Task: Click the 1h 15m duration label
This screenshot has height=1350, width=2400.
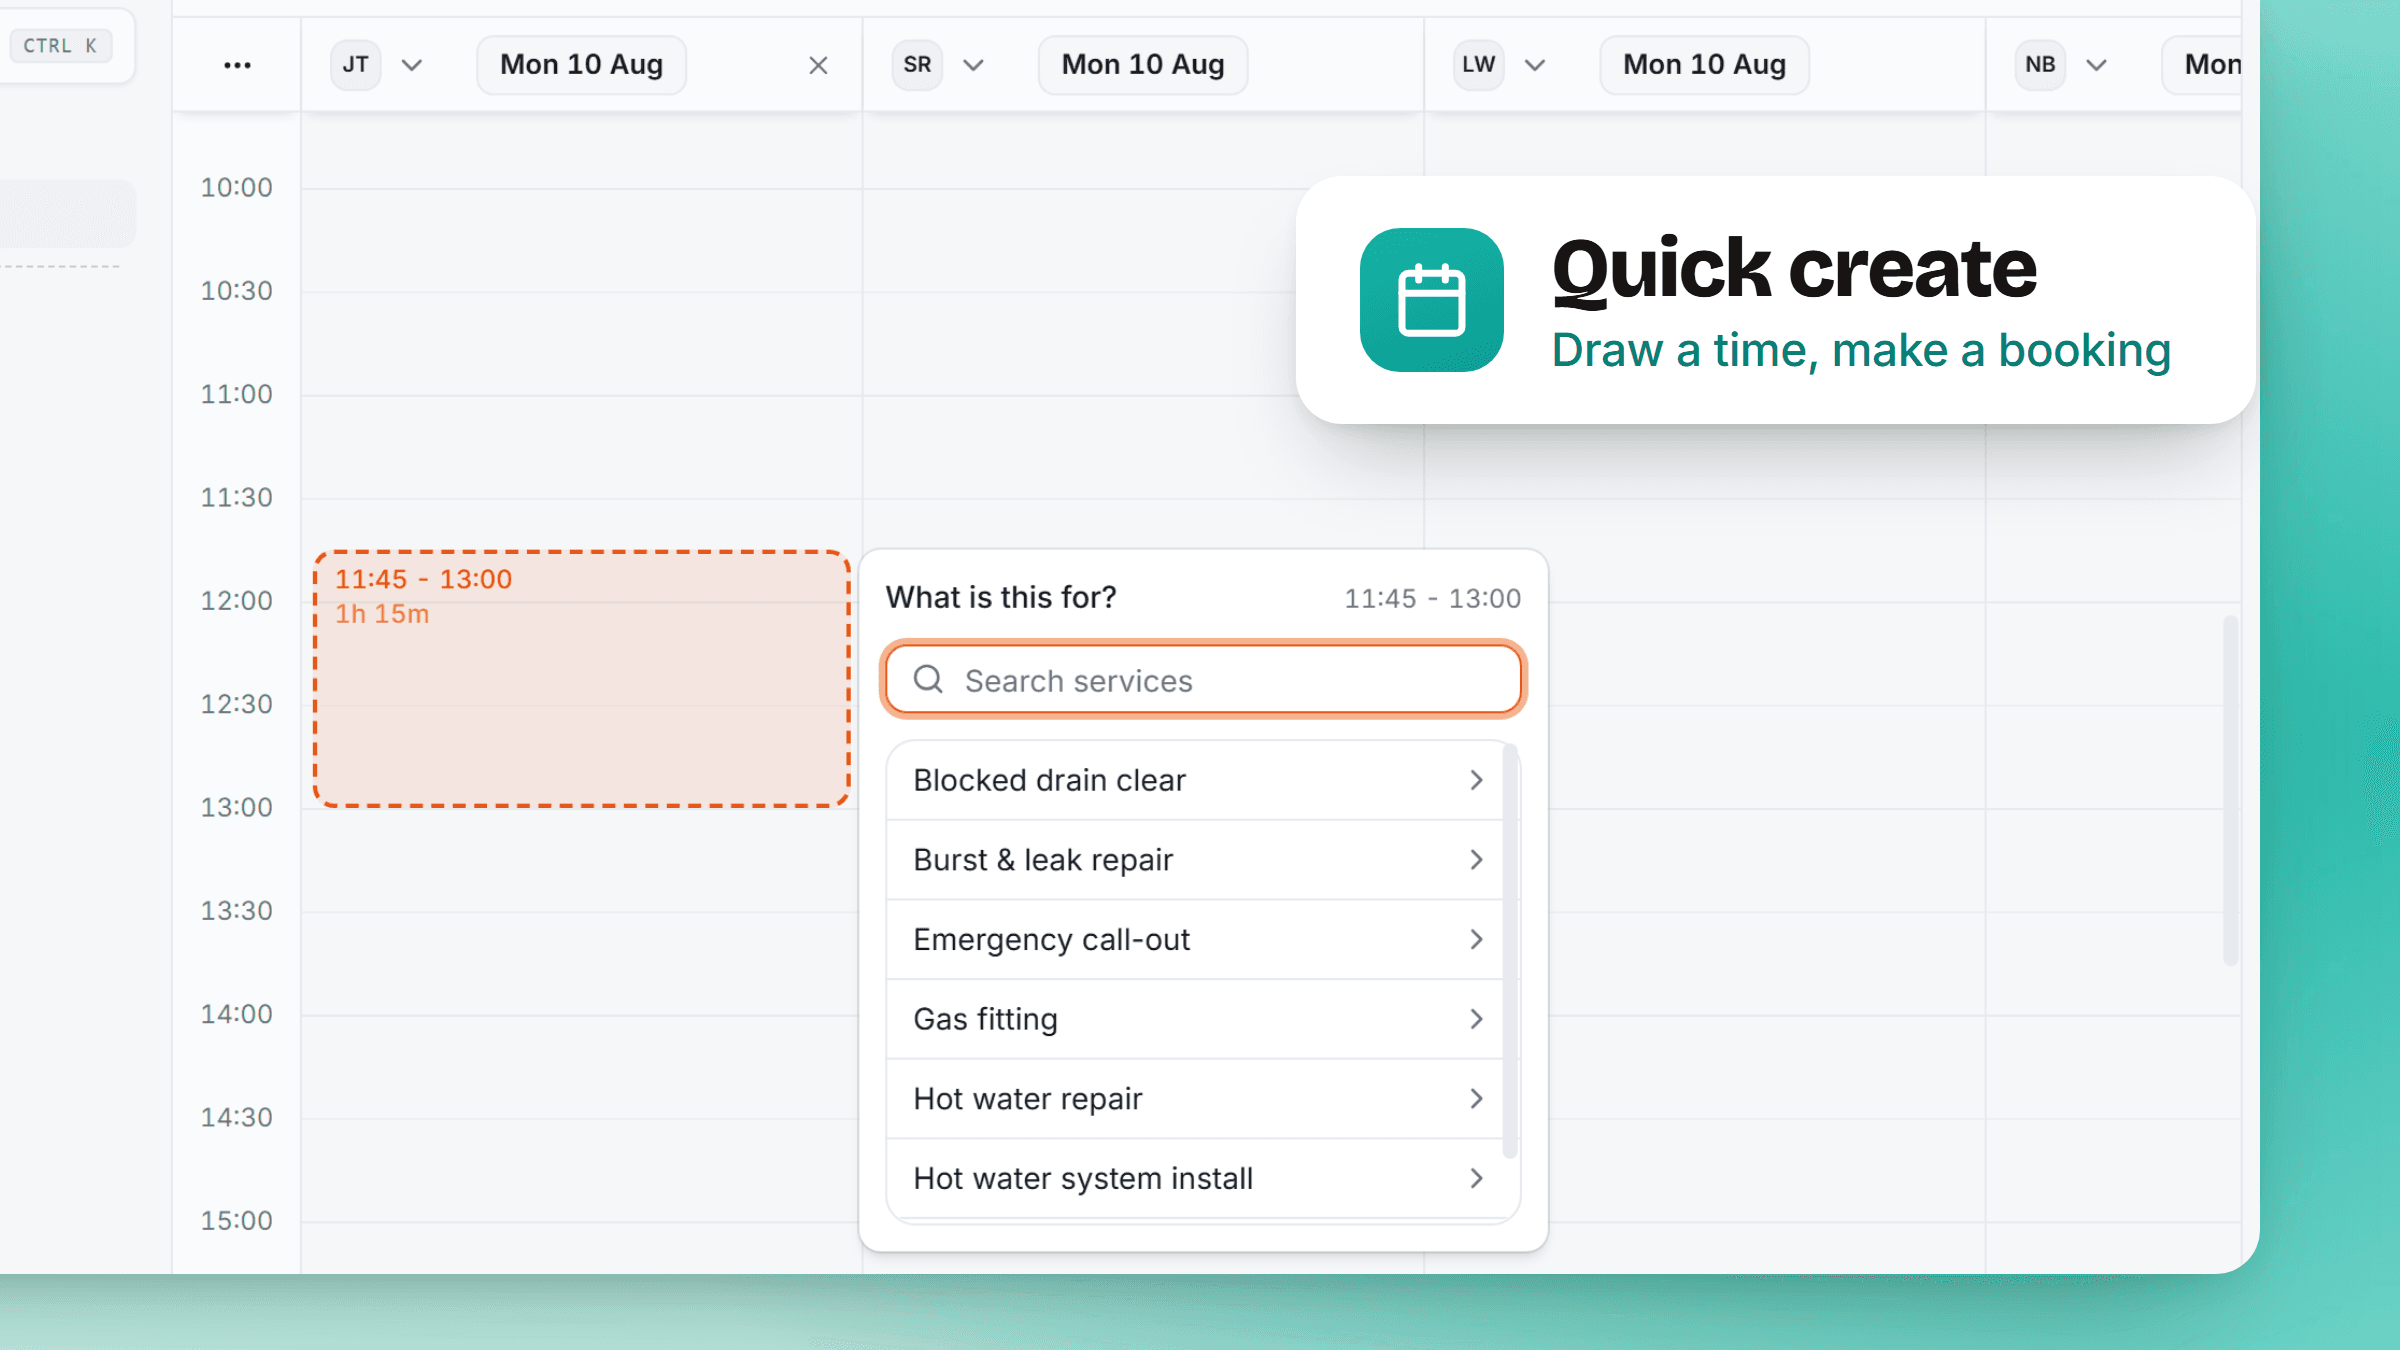Action: tap(382, 614)
